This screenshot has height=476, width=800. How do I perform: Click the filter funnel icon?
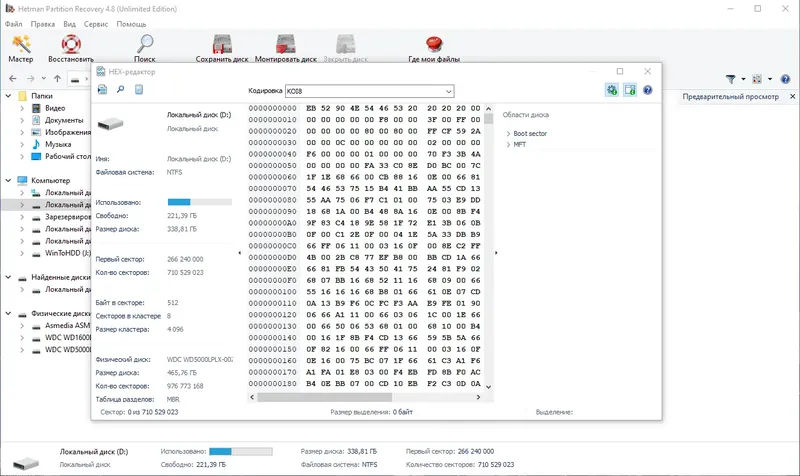(731, 79)
